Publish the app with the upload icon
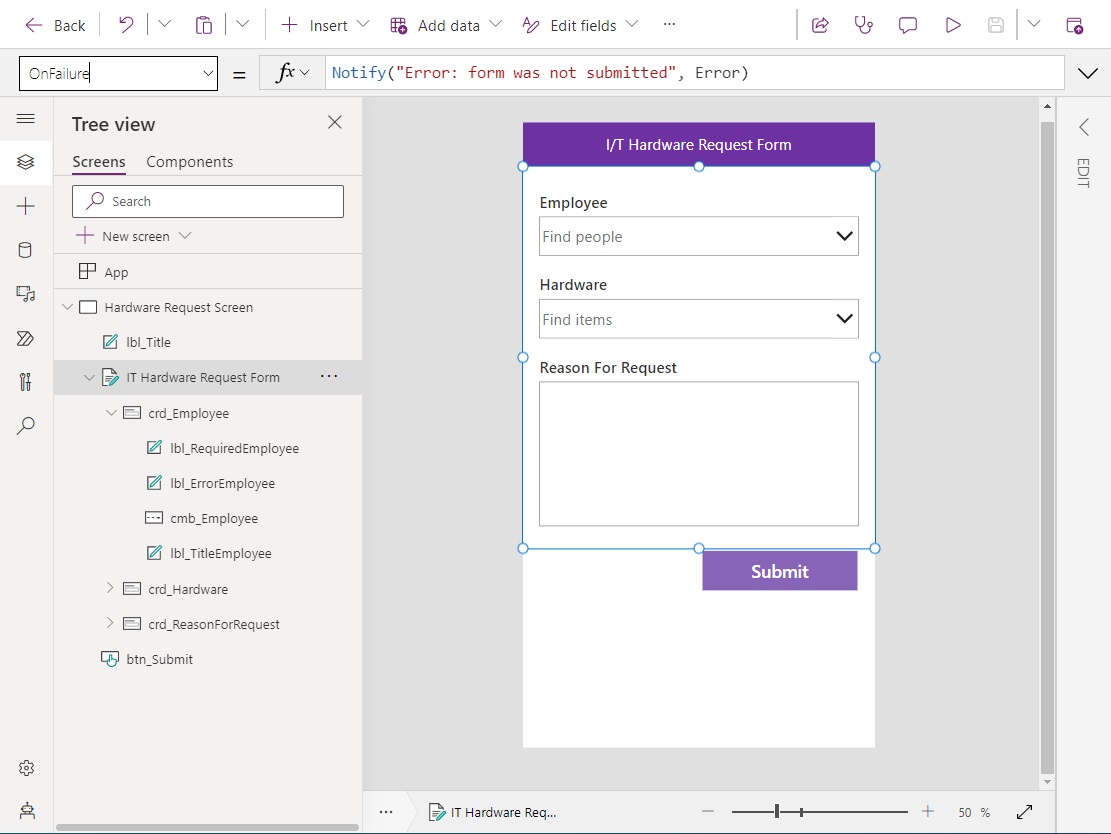 click(1075, 25)
